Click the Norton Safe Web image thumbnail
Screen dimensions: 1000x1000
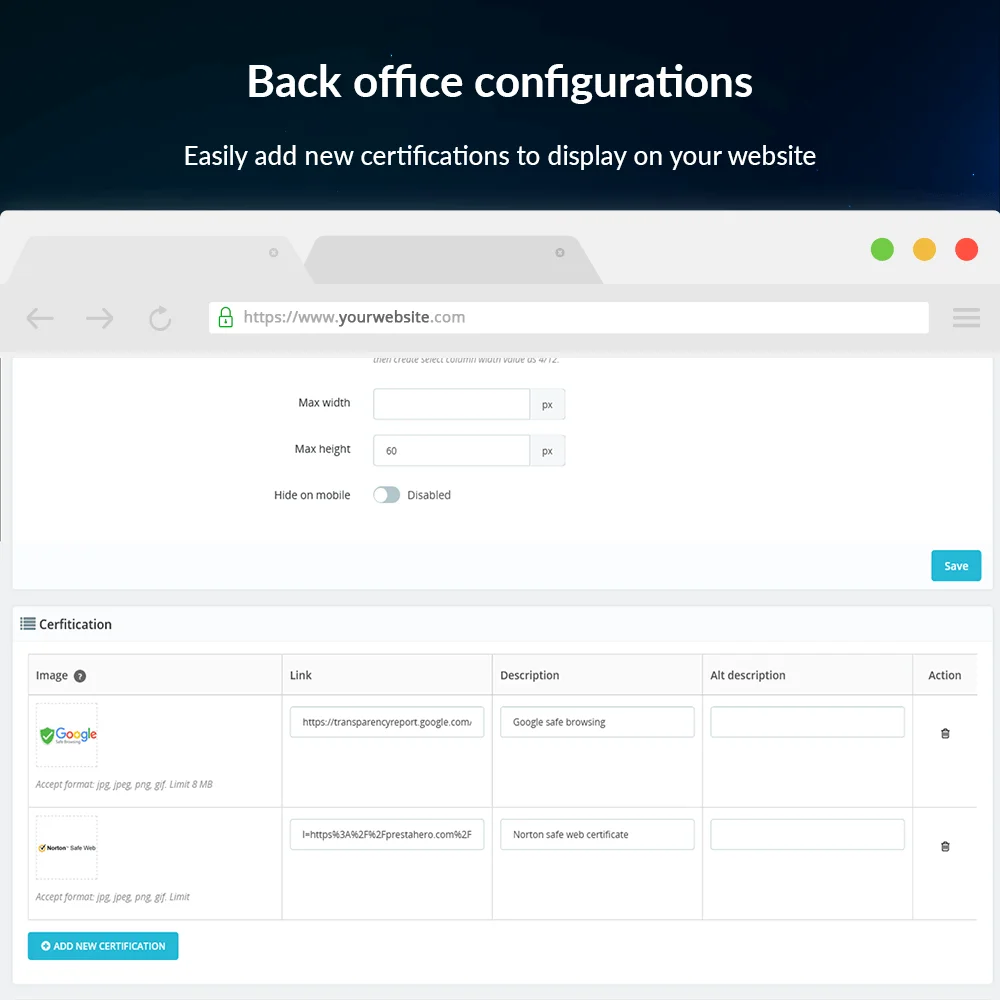67,848
